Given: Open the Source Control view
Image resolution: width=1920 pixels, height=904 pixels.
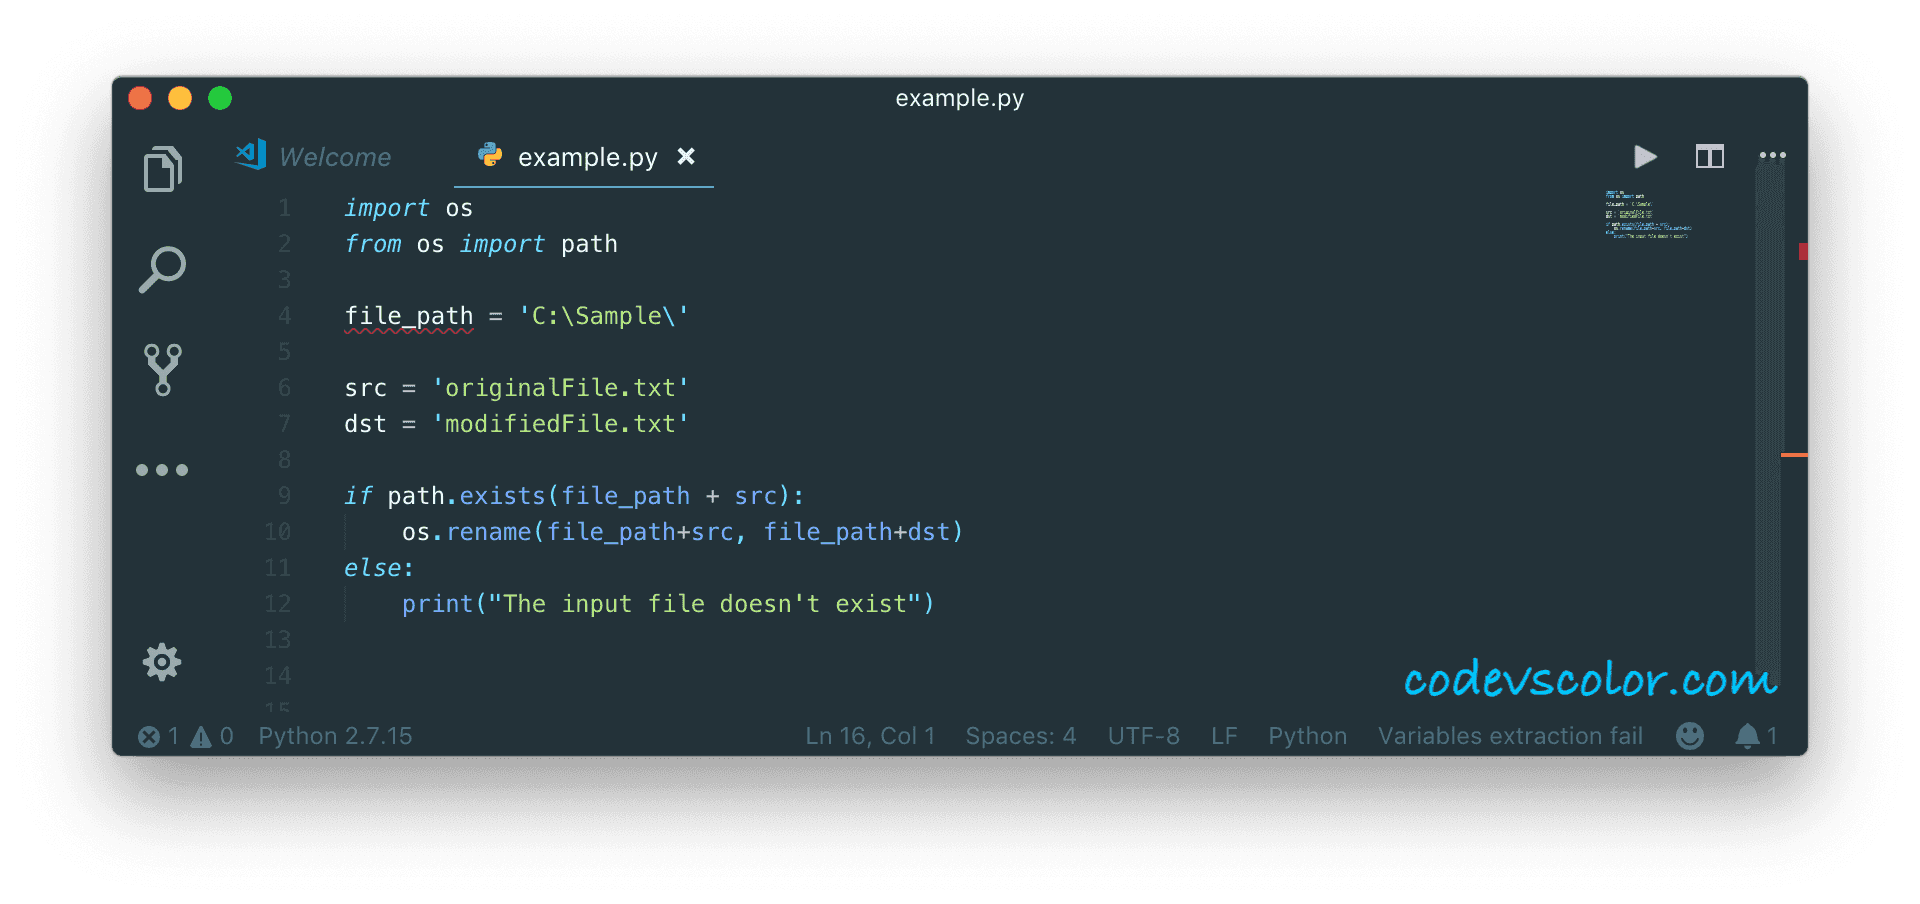Looking at the screenshot, I should pos(162,370).
